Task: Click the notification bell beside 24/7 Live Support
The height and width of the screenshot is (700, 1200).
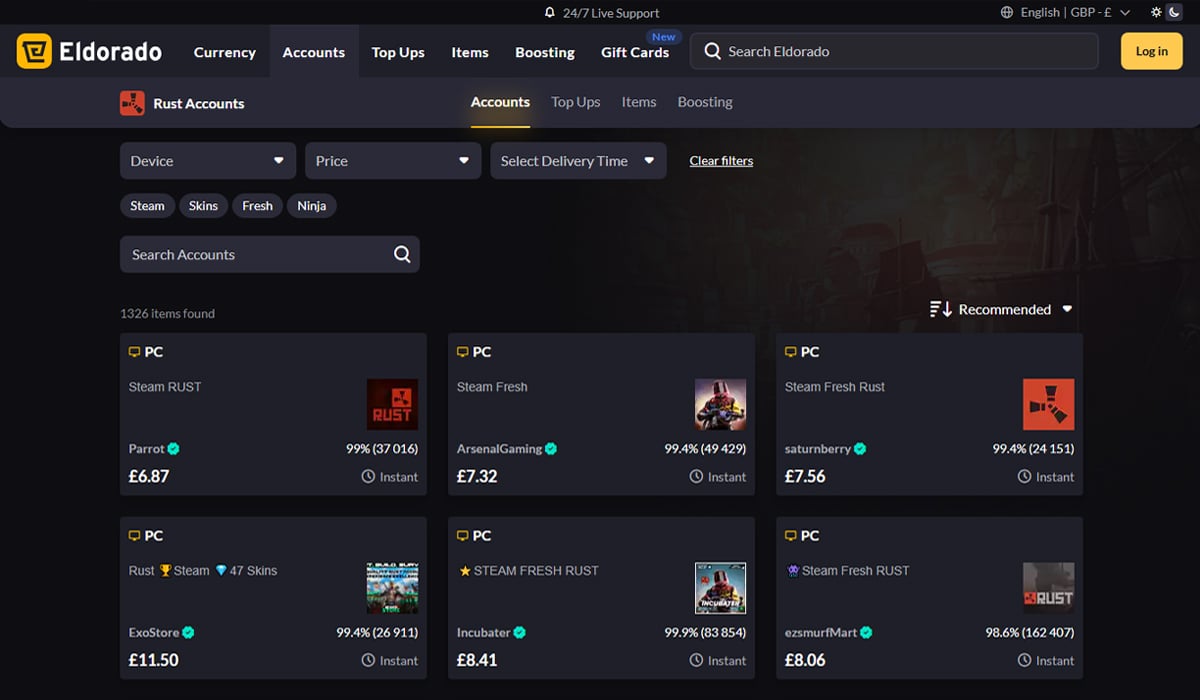Action: pyautogui.click(x=548, y=13)
